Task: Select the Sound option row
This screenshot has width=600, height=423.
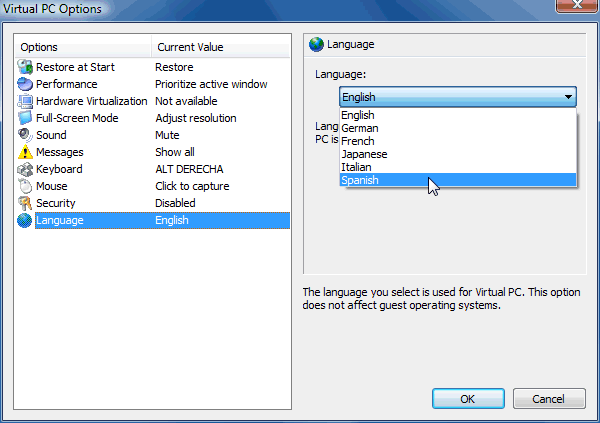Action: tap(153, 135)
